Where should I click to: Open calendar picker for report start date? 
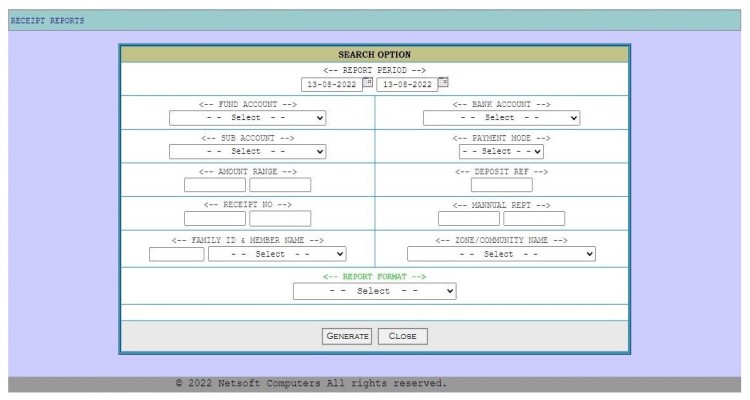[368, 83]
